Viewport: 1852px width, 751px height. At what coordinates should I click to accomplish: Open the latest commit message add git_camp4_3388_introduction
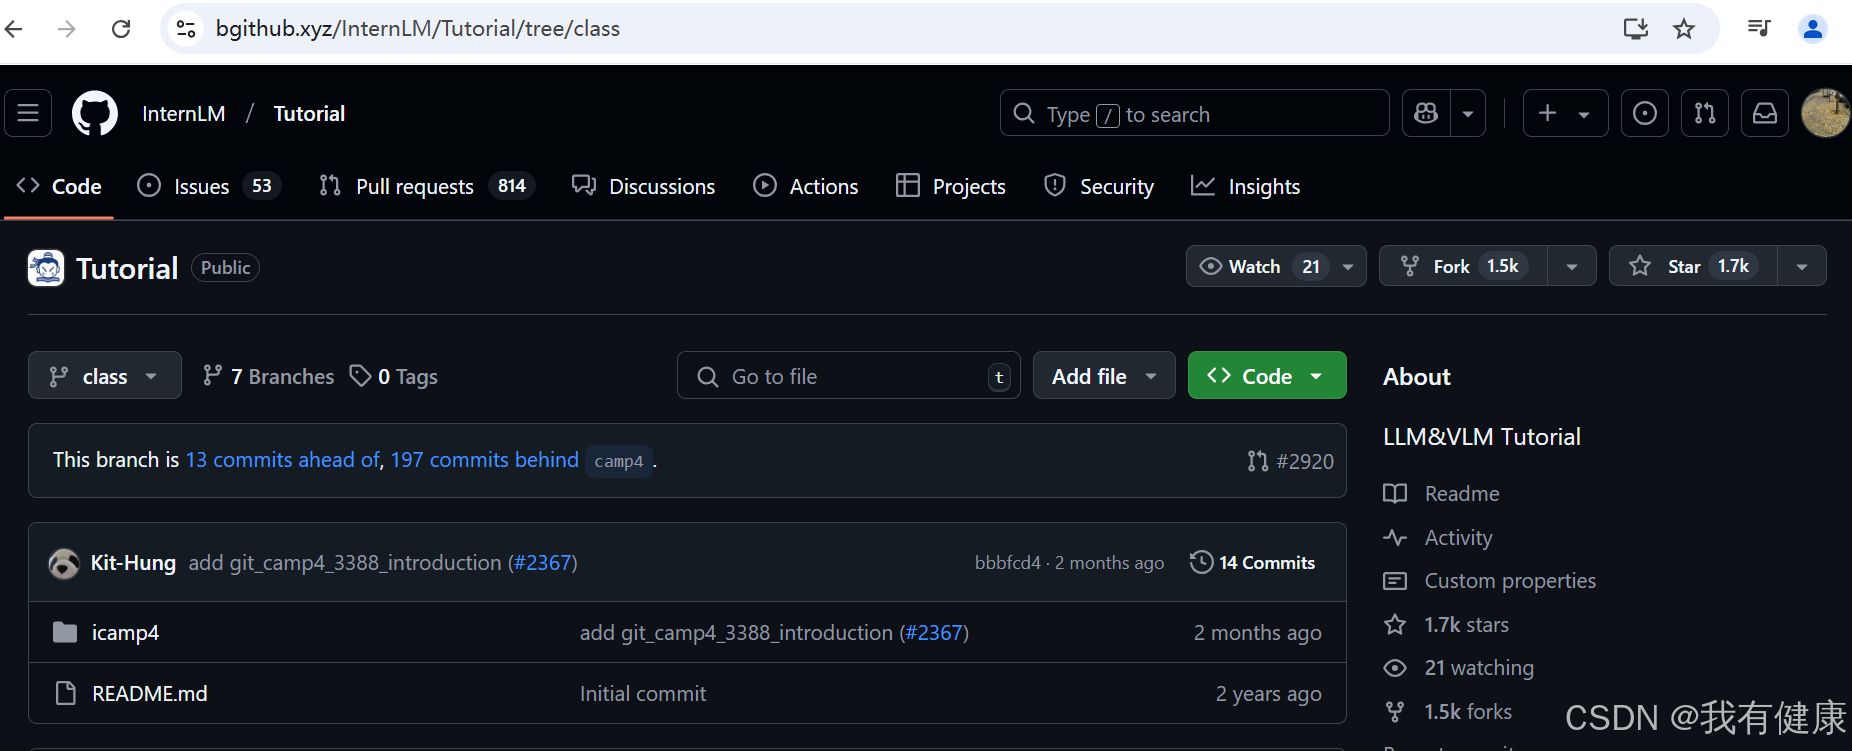(x=345, y=563)
